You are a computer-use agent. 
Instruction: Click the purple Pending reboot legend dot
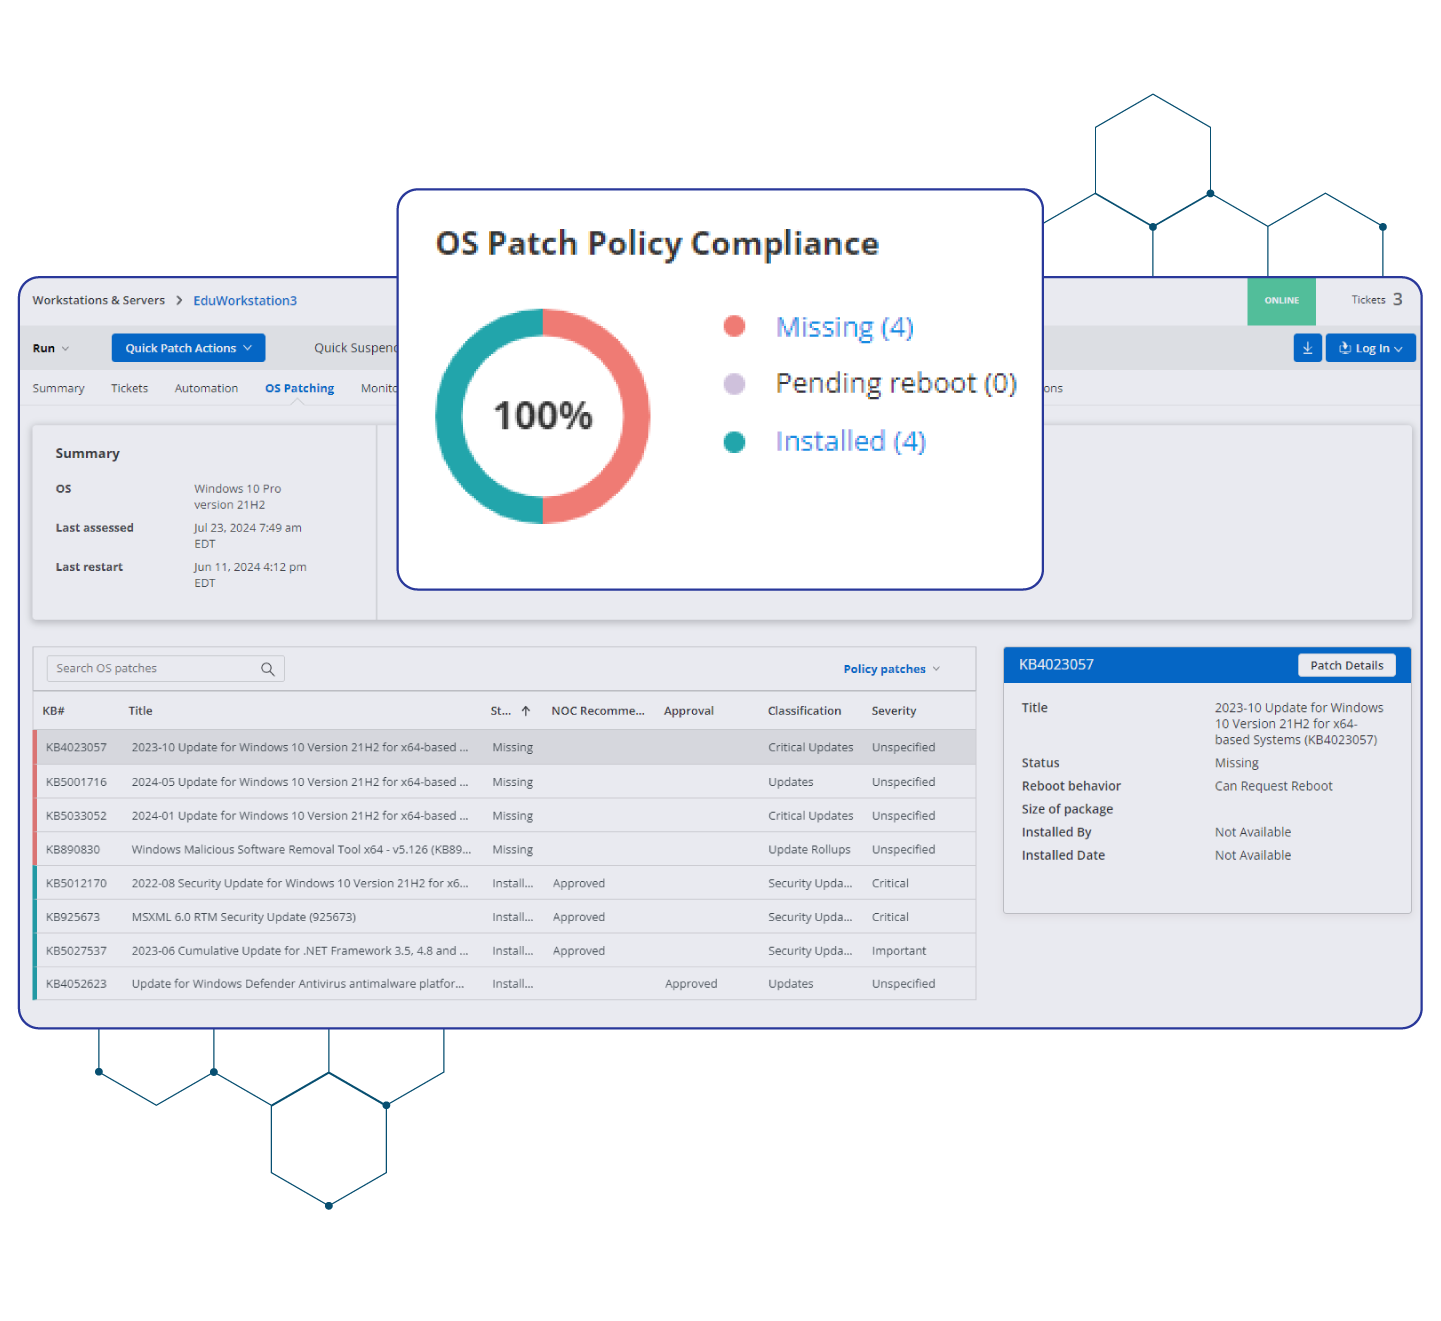point(734,384)
